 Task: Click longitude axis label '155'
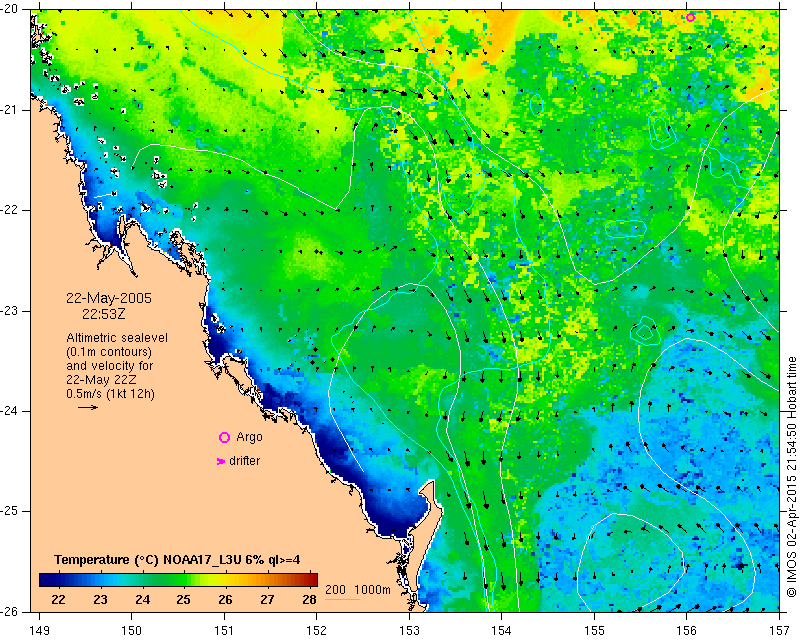coord(594,631)
